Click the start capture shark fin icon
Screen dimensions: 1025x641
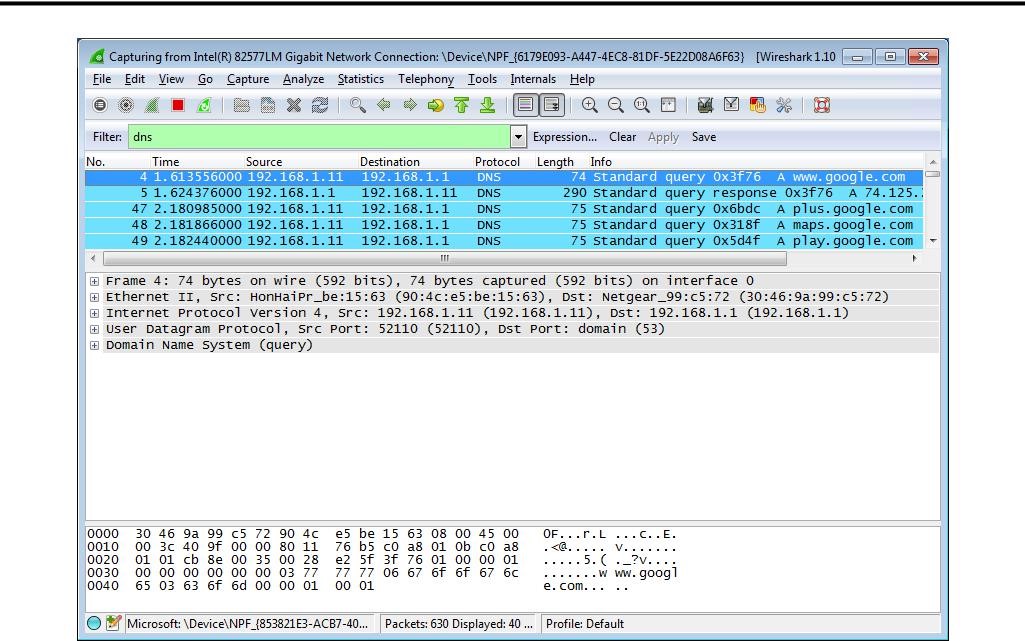coord(152,105)
